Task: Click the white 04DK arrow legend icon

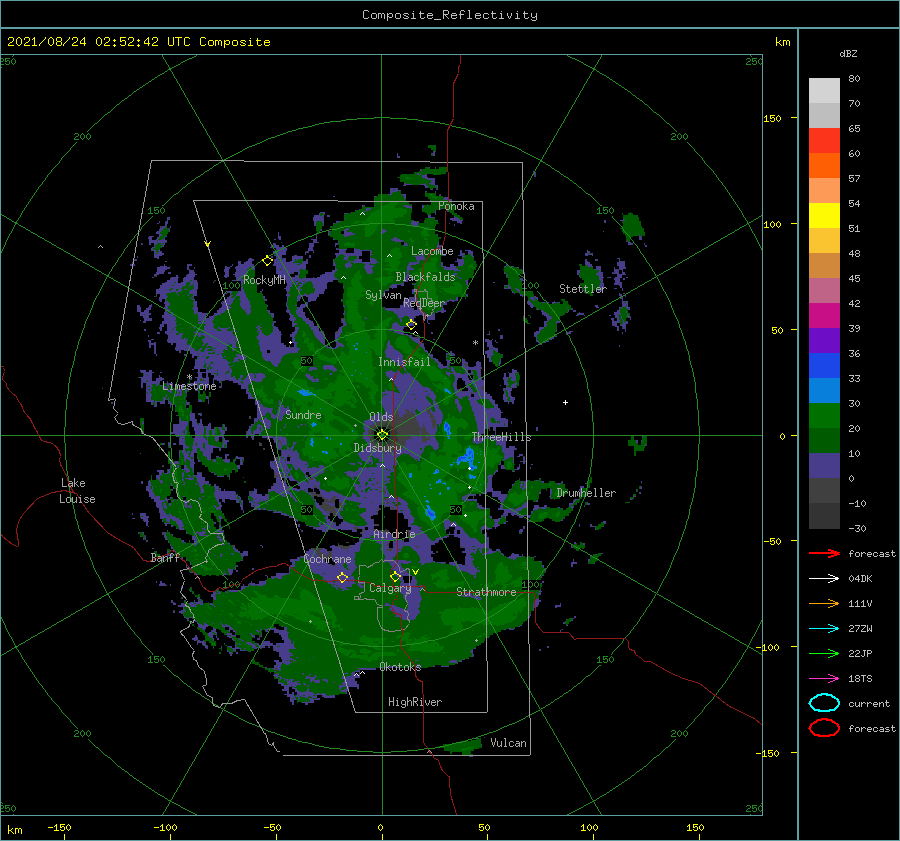Action: 824,579
